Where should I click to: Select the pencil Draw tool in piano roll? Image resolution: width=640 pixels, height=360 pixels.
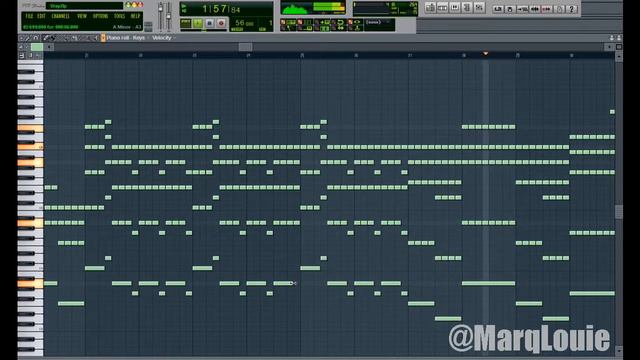point(46,38)
